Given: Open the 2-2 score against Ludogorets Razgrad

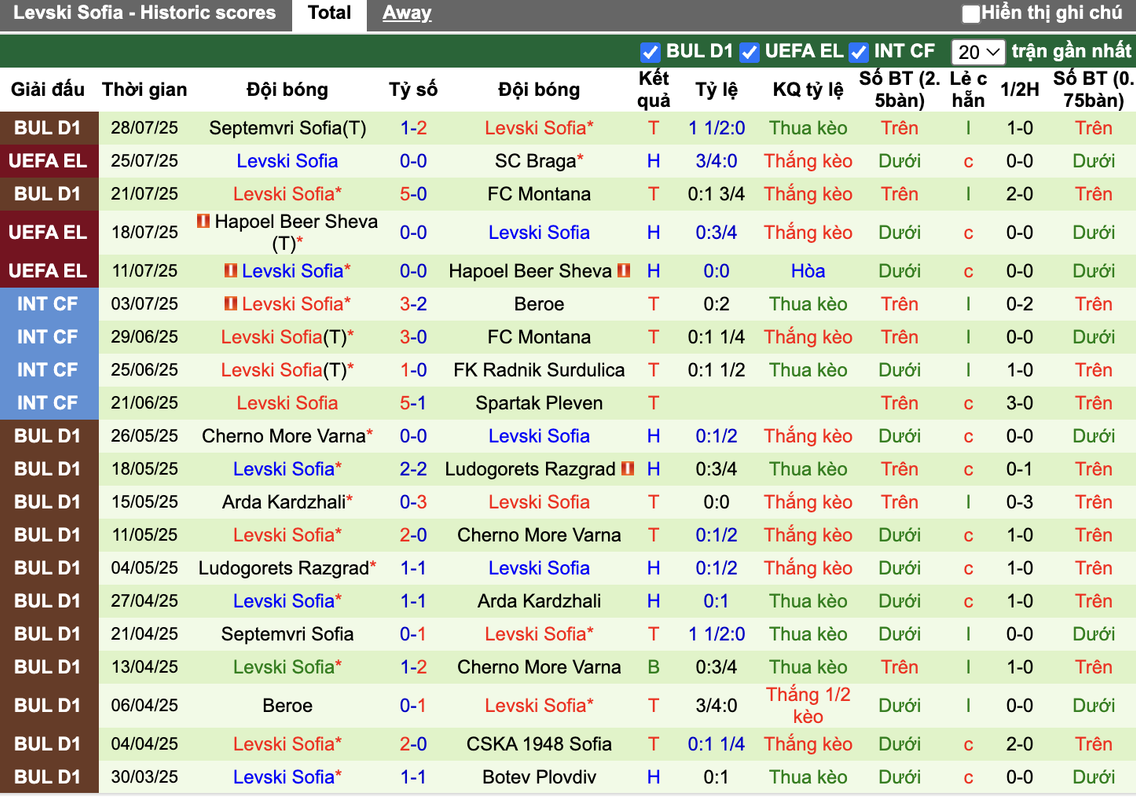Looking at the screenshot, I should (x=413, y=469).
